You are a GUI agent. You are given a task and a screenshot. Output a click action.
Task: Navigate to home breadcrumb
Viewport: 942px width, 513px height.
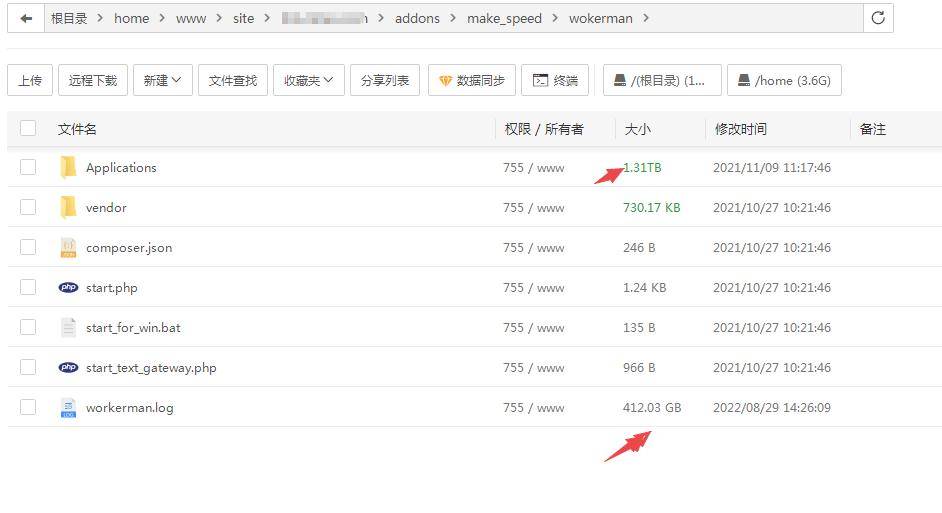(x=132, y=19)
